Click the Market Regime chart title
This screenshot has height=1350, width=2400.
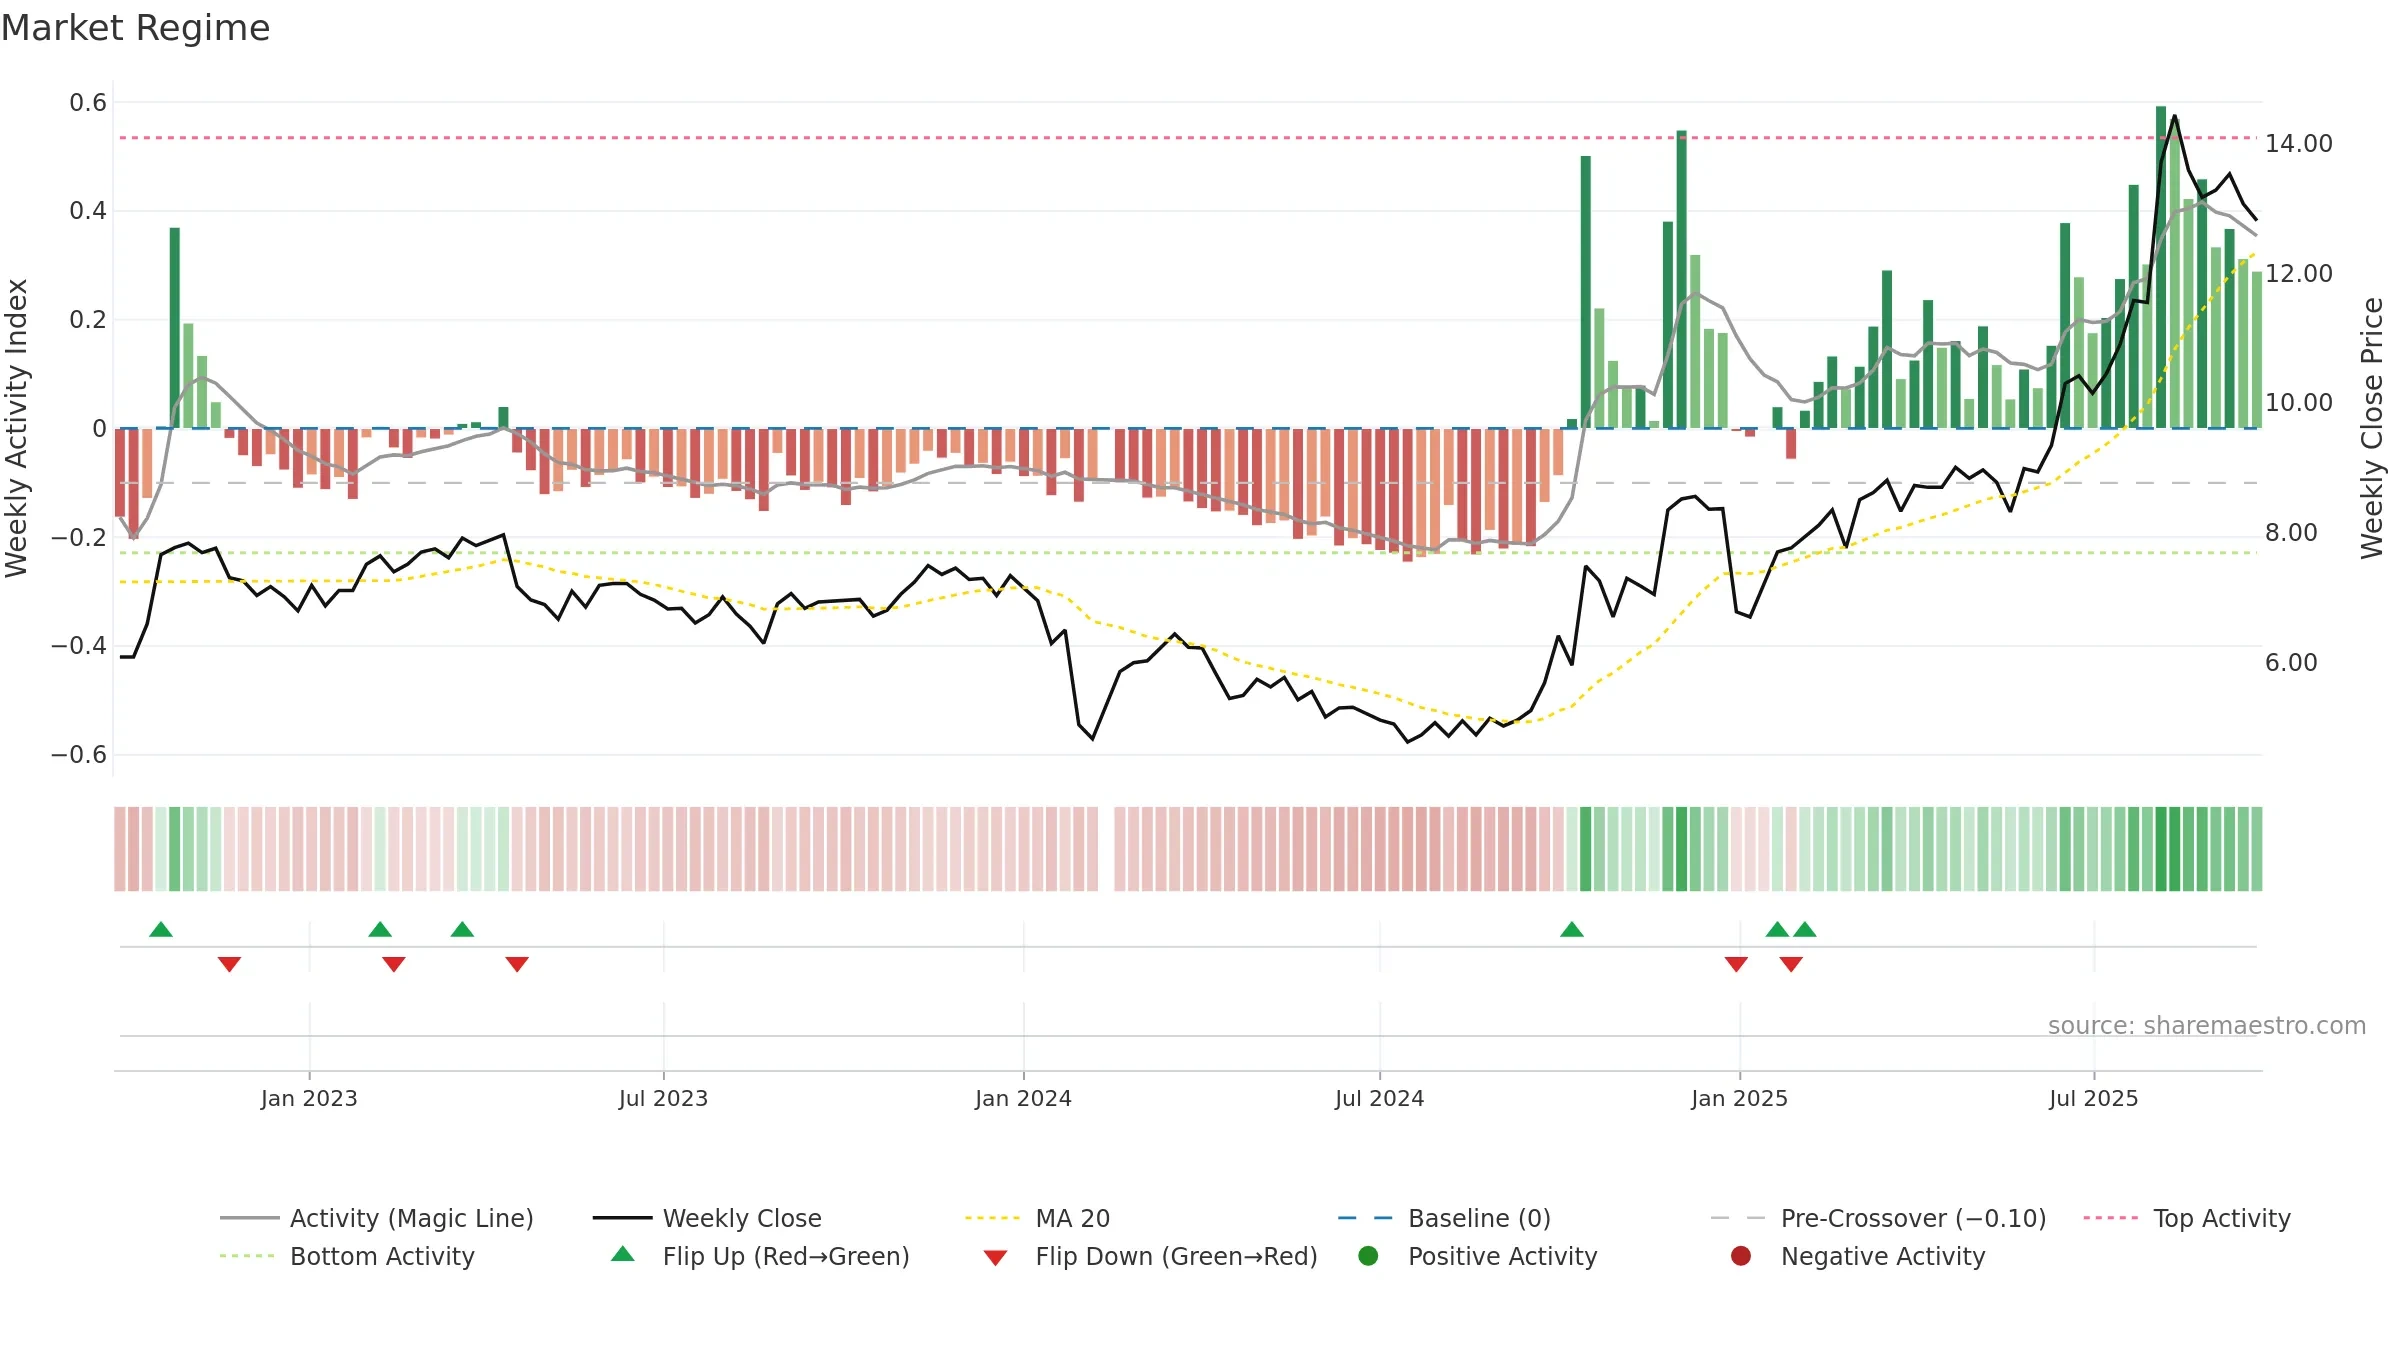point(135,28)
